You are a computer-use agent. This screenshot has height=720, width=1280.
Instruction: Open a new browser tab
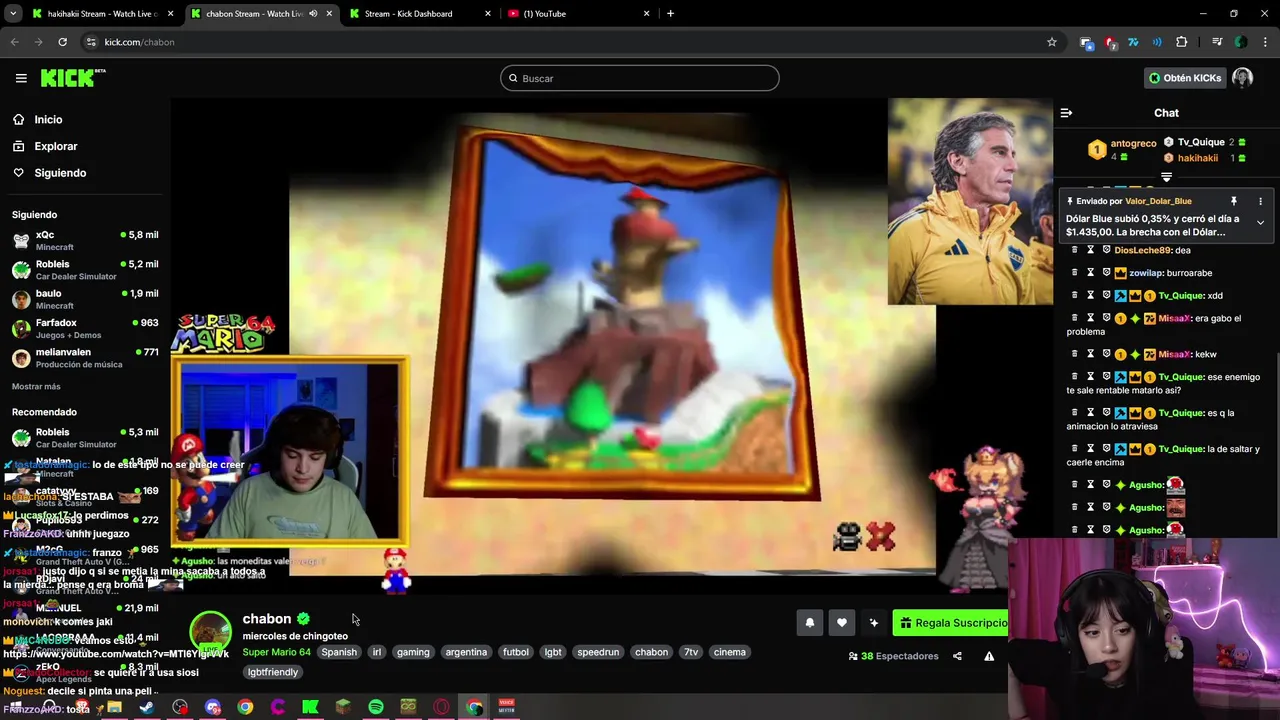pos(670,14)
